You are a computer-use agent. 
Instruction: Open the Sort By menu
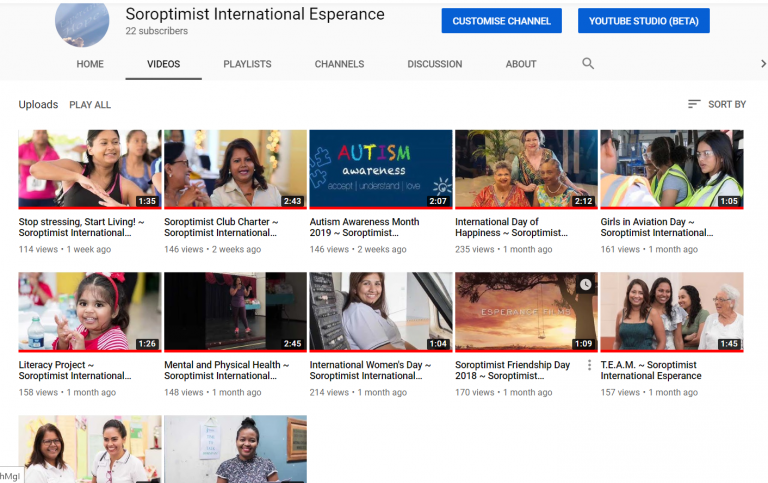[x=717, y=105]
